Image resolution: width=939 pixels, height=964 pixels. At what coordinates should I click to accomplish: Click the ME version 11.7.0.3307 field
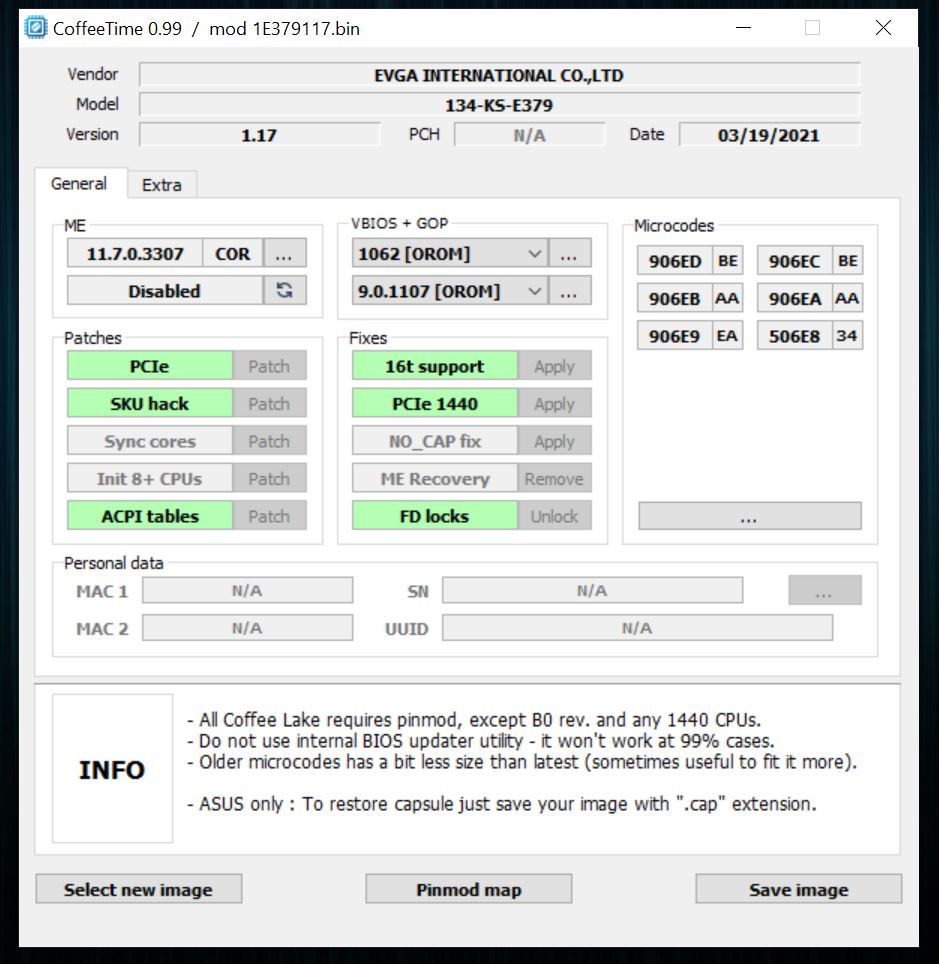click(135, 253)
